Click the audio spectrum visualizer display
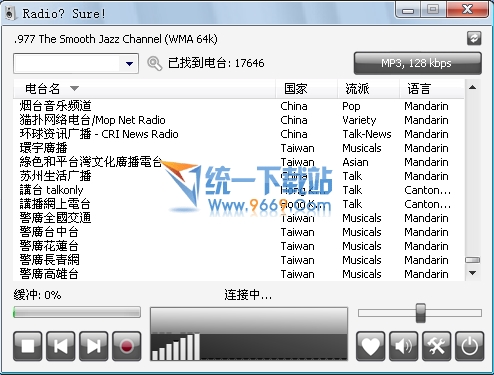This screenshot has height=375, width=494. [x=249, y=334]
